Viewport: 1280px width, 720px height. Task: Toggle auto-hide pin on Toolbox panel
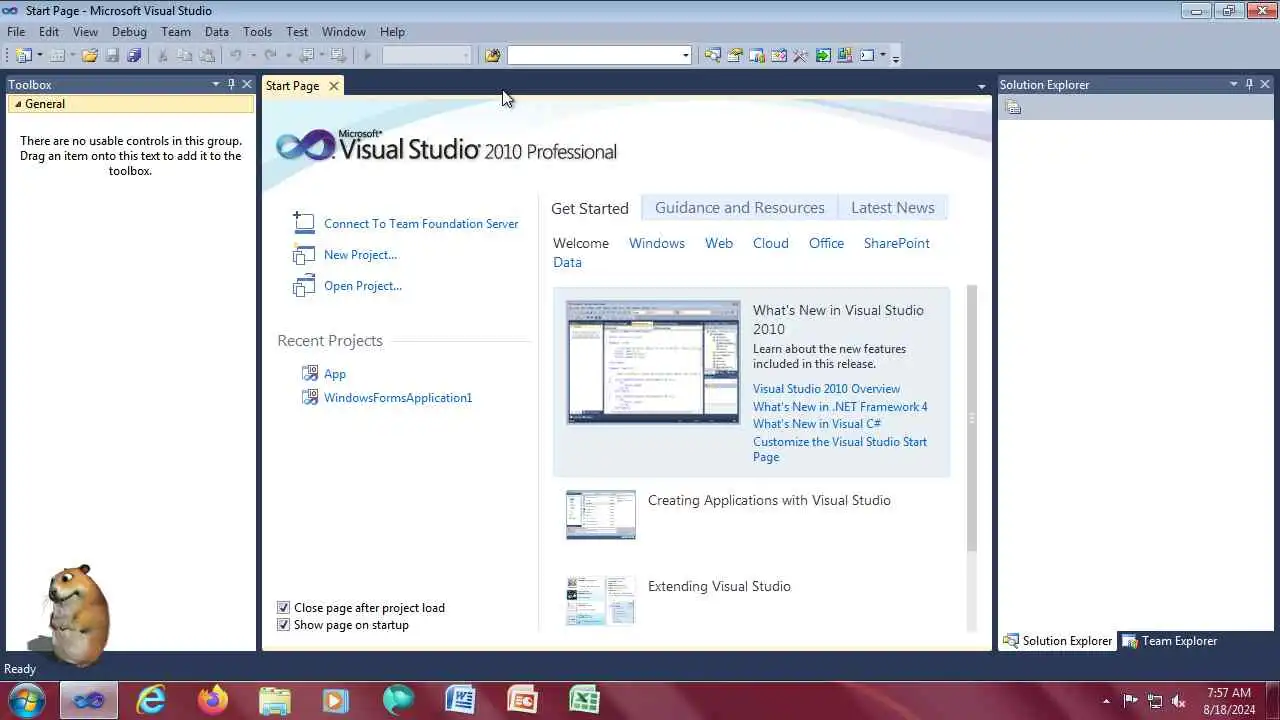click(x=231, y=85)
